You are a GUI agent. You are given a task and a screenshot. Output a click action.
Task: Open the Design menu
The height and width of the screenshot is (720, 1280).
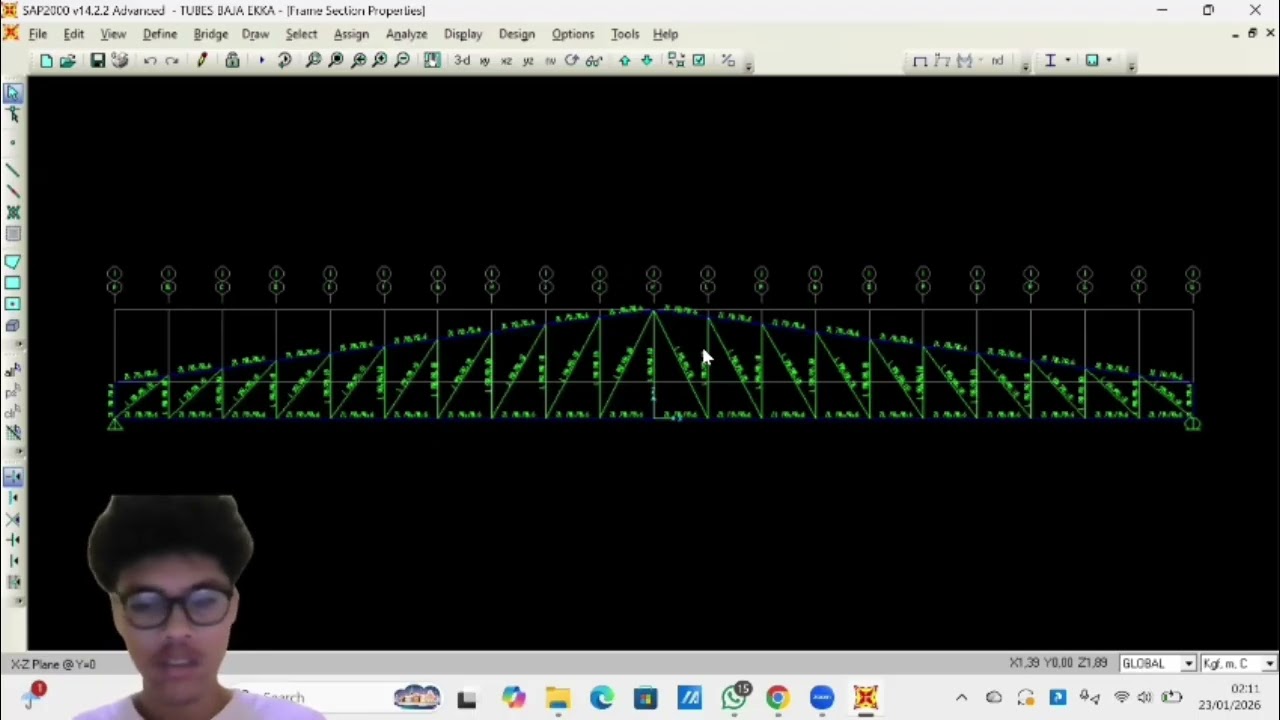pos(517,34)
